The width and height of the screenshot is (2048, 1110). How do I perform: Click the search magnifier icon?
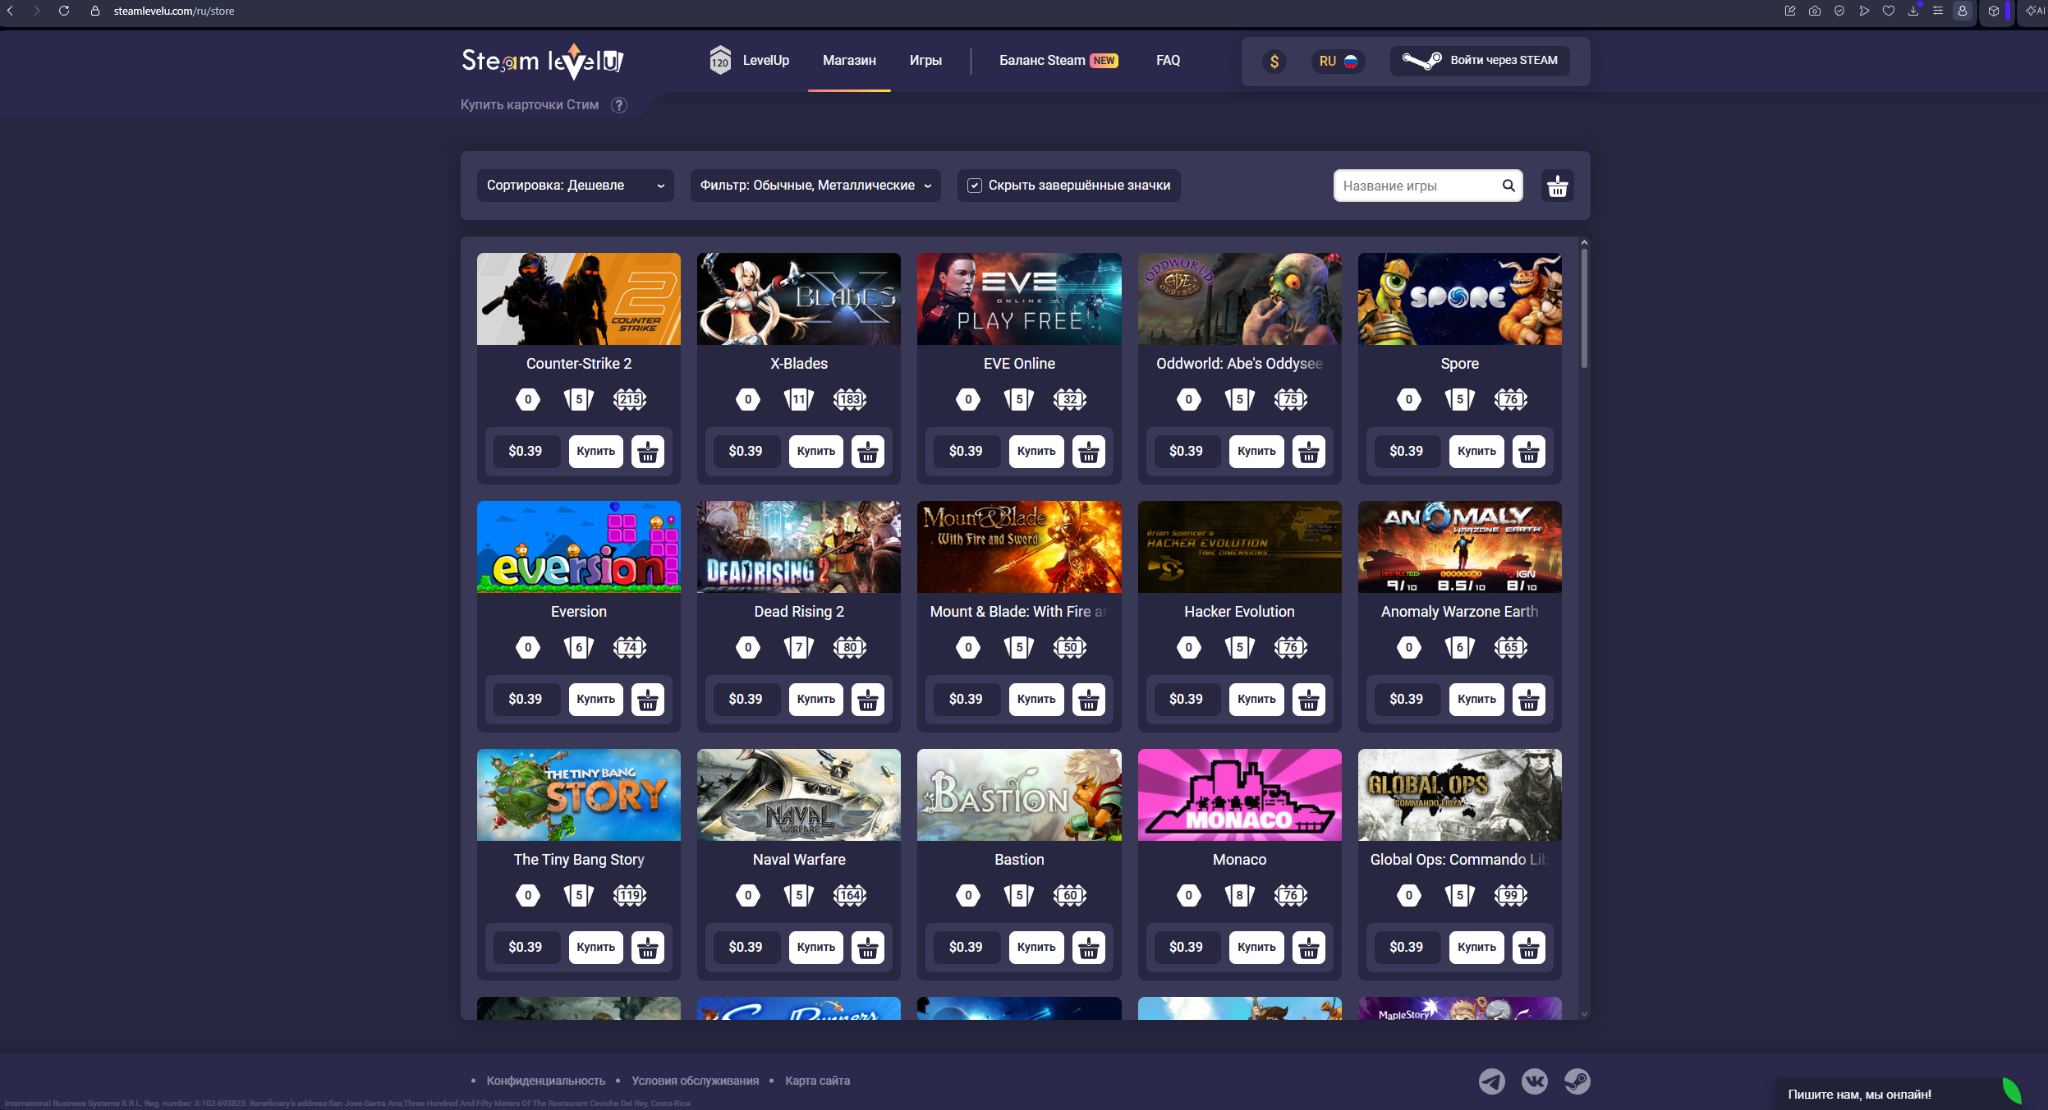tap(1508, 186)
